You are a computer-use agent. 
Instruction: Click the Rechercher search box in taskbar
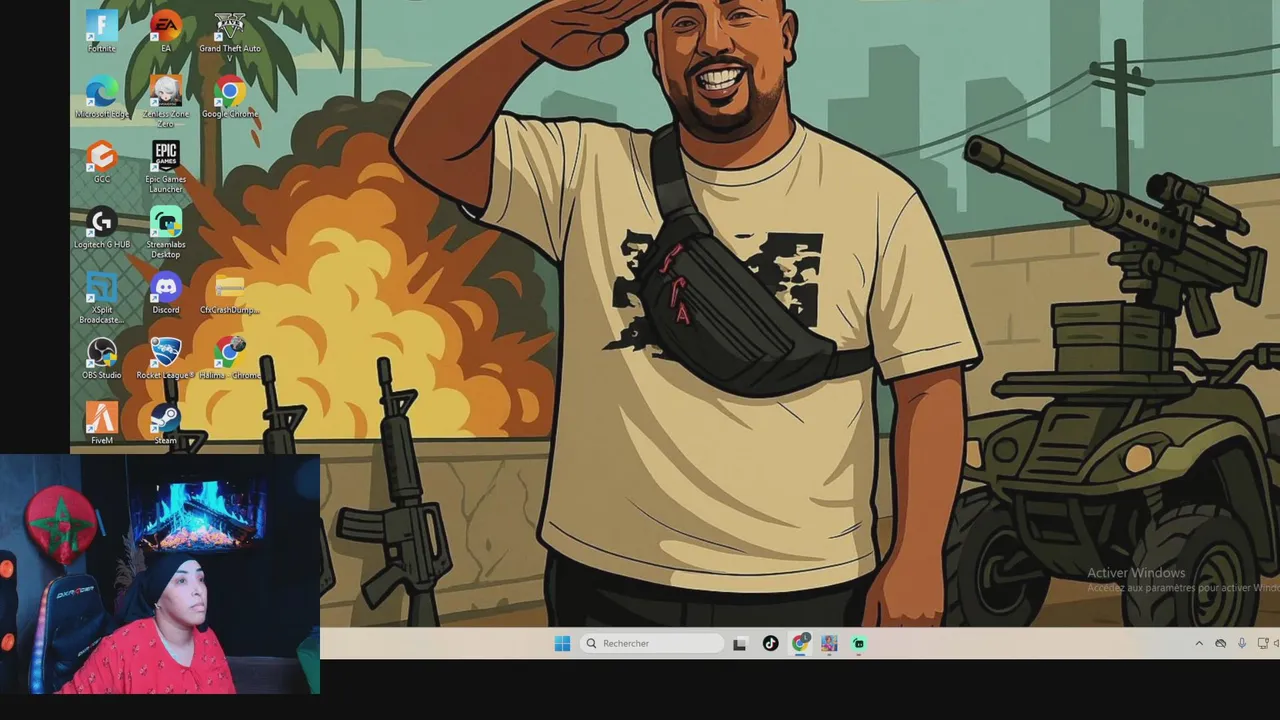pyautogui.click(x=651, y=643)
